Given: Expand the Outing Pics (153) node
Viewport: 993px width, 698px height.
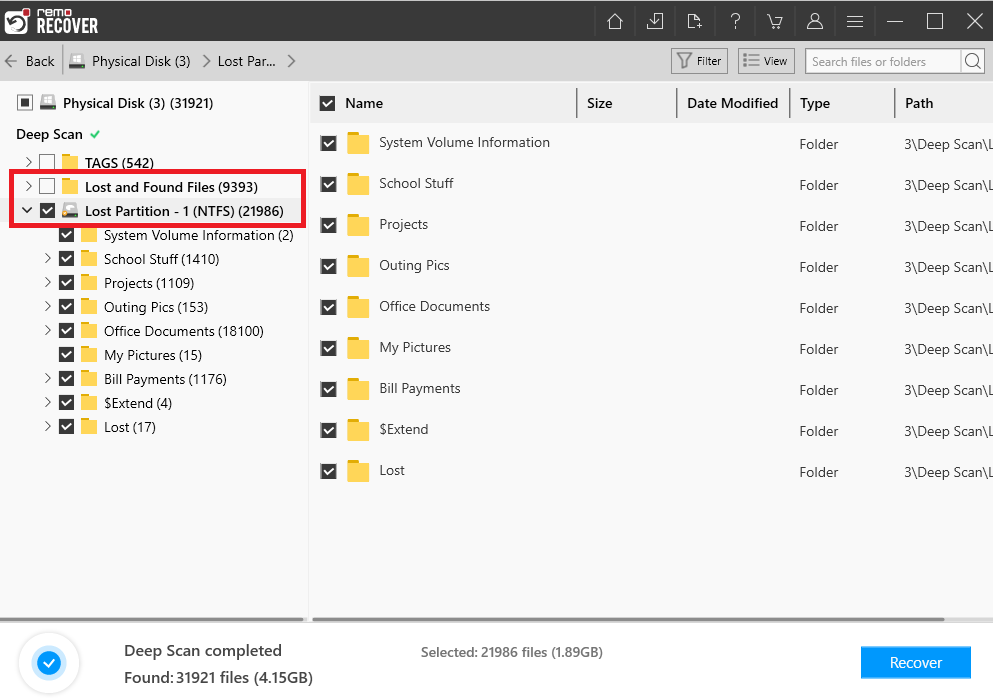Looking at the screenshot, I should [47, 307].
